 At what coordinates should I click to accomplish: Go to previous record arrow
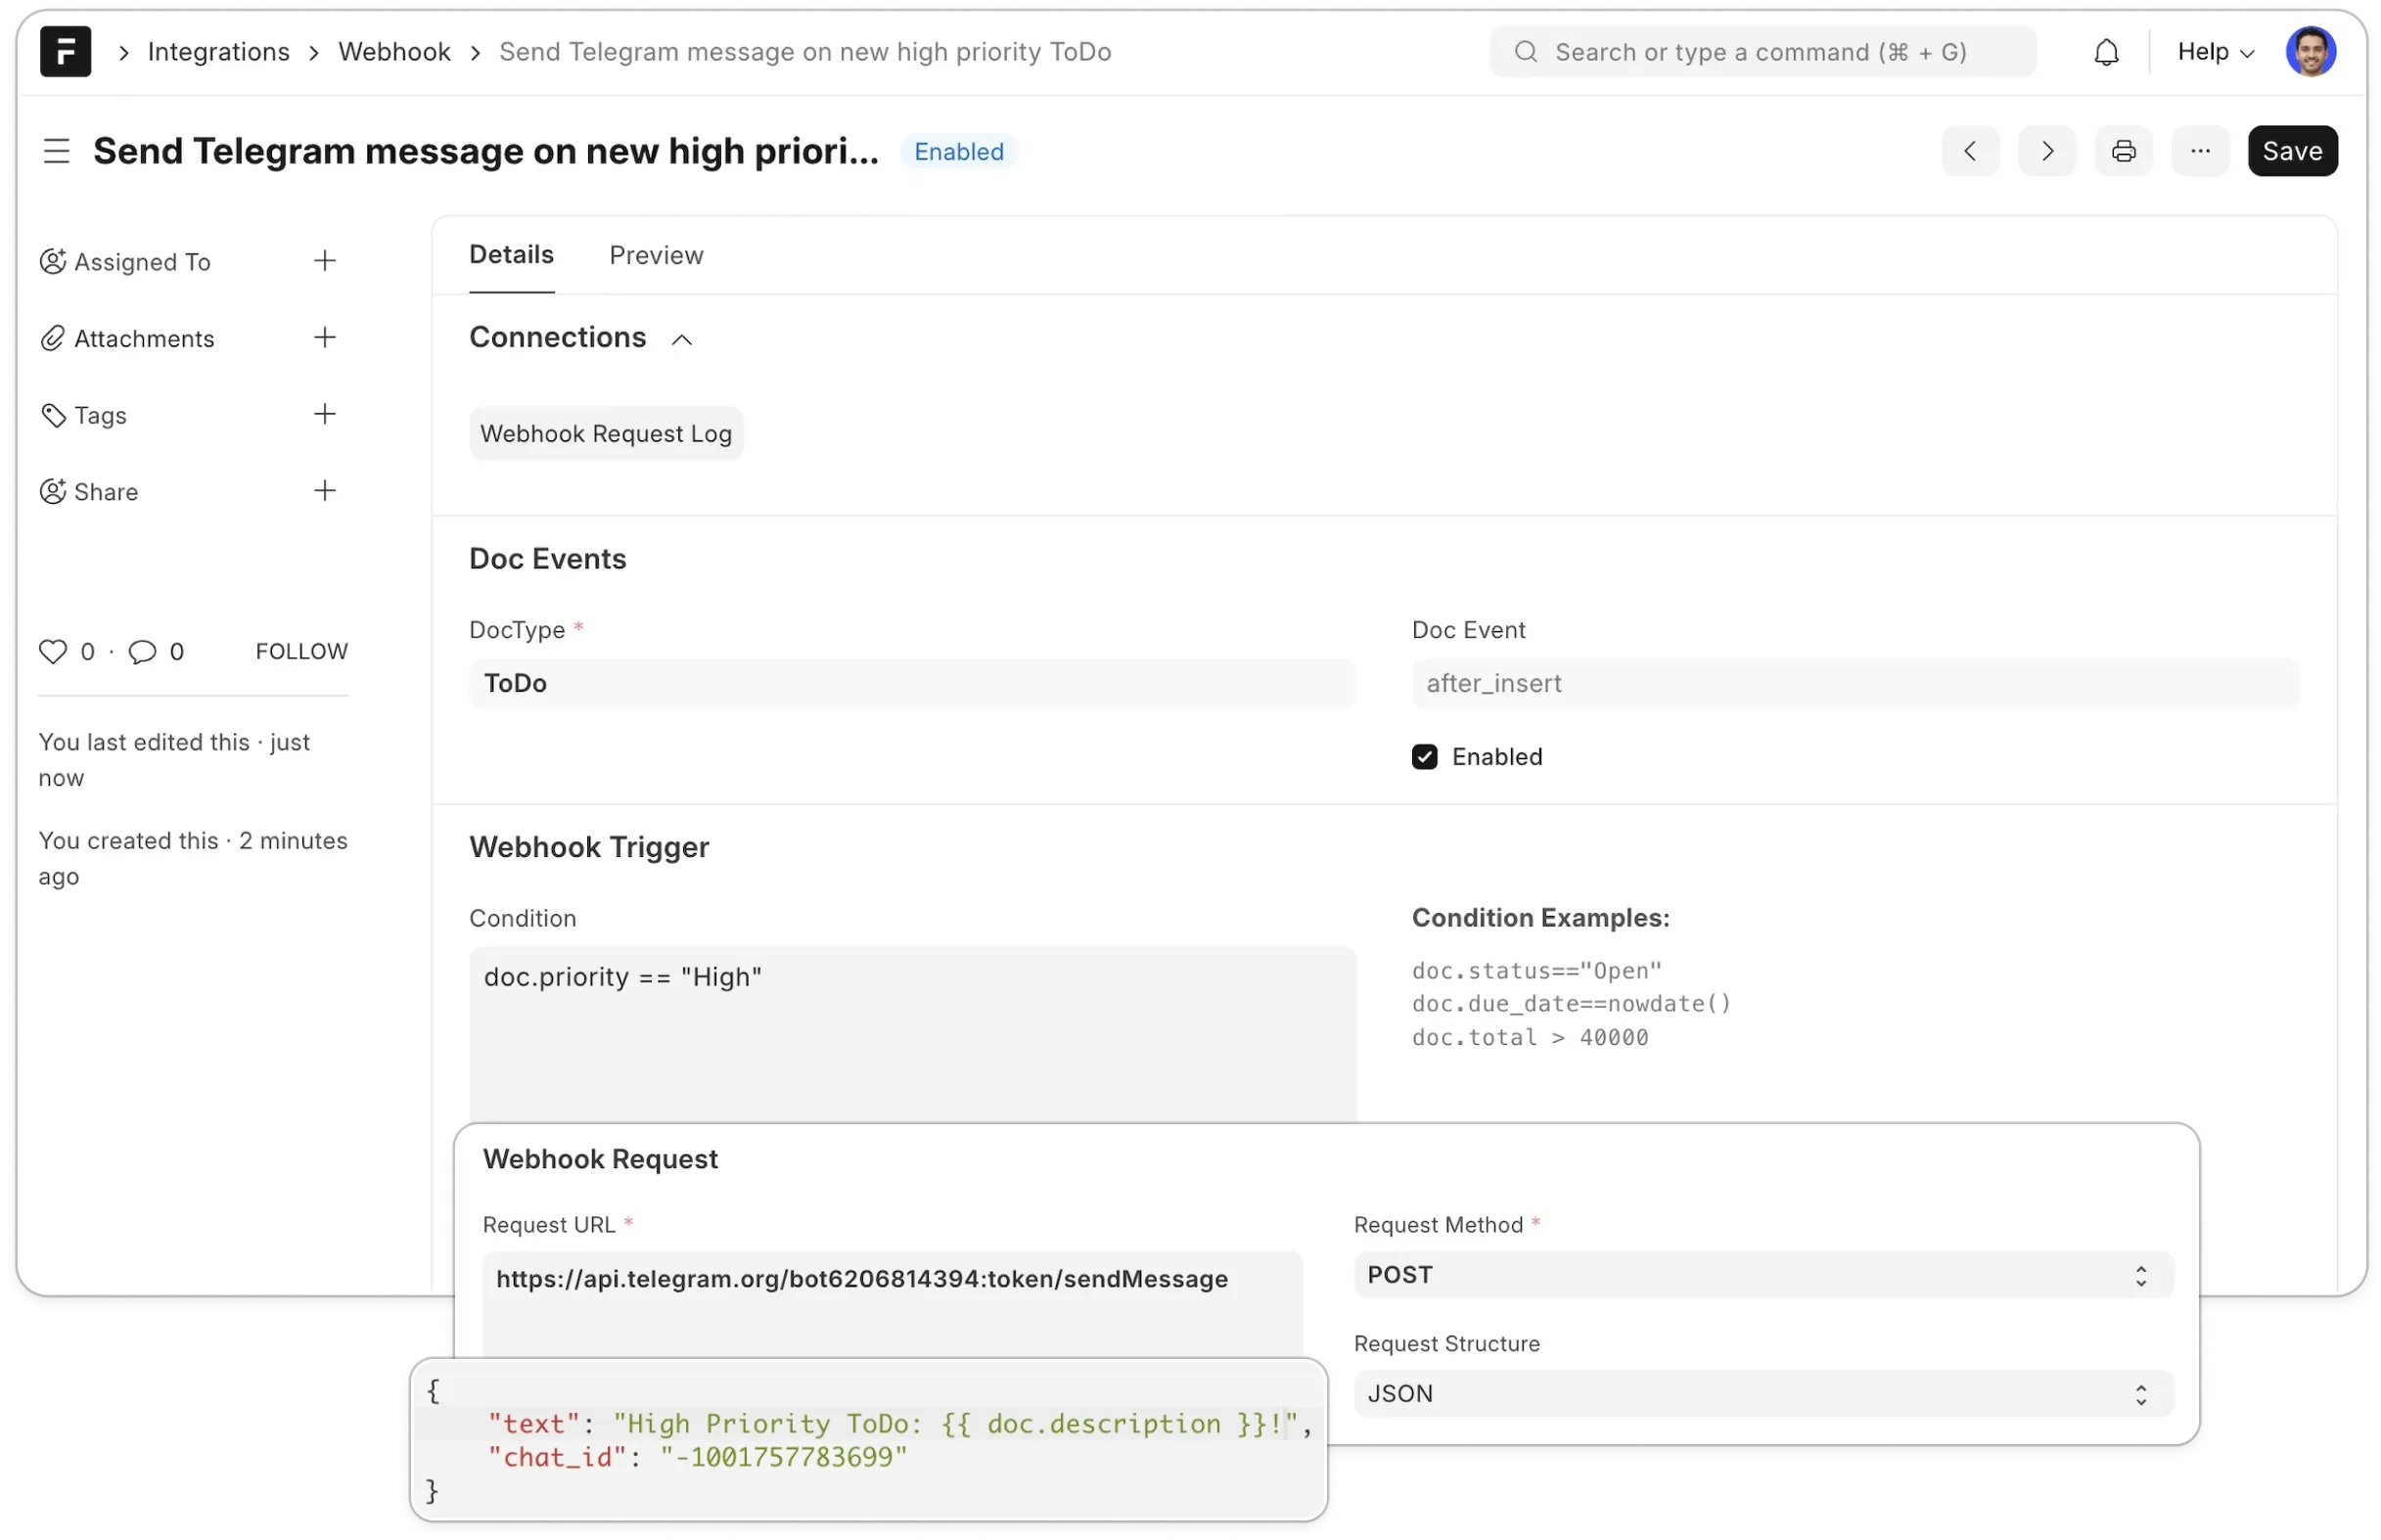coord(1970,151)
